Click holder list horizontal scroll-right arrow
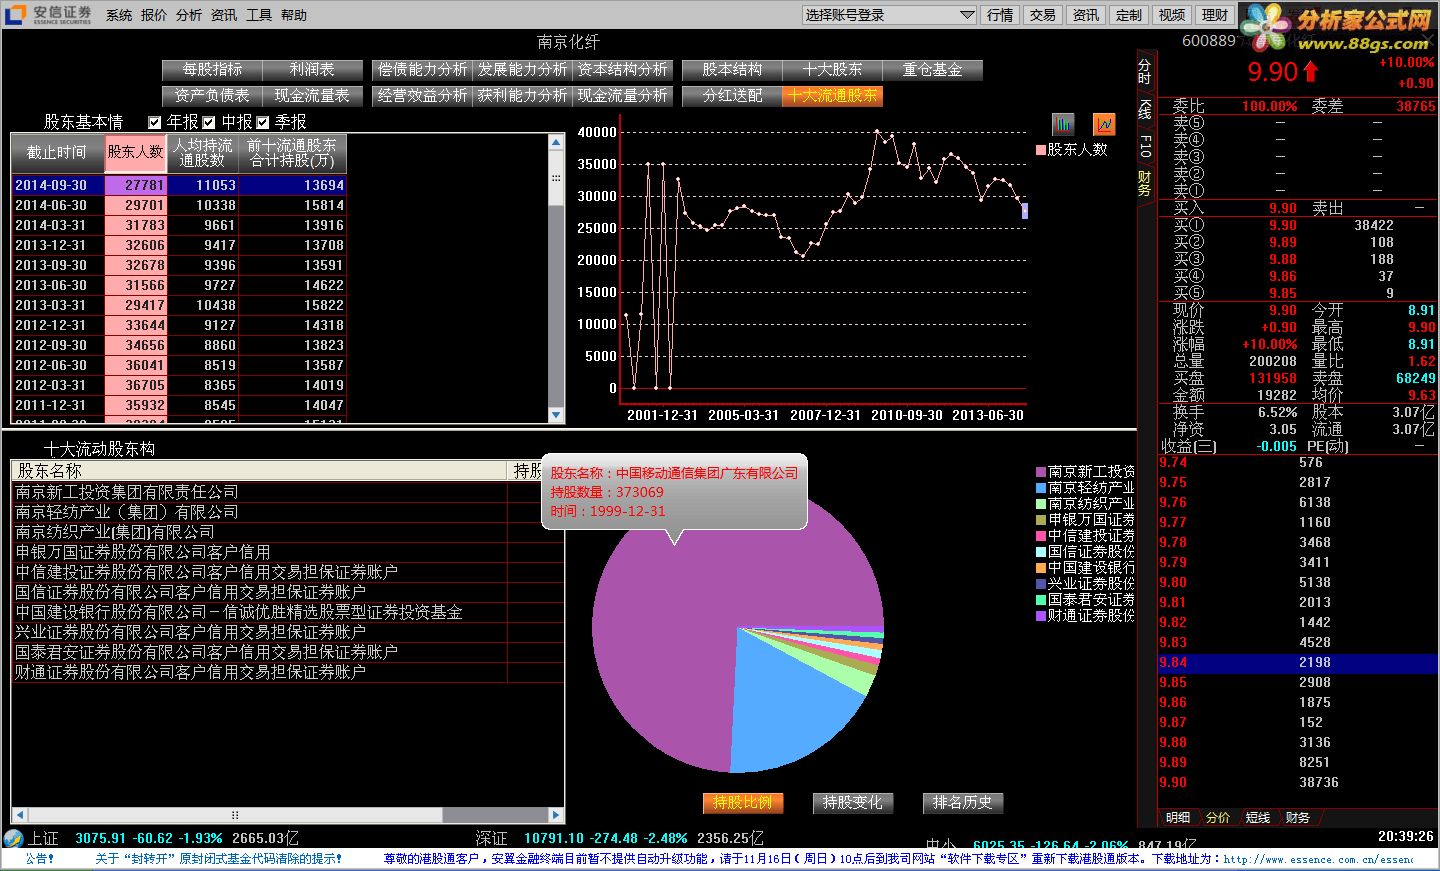Viewport: 1440px width, 871px height. point(557,815)
